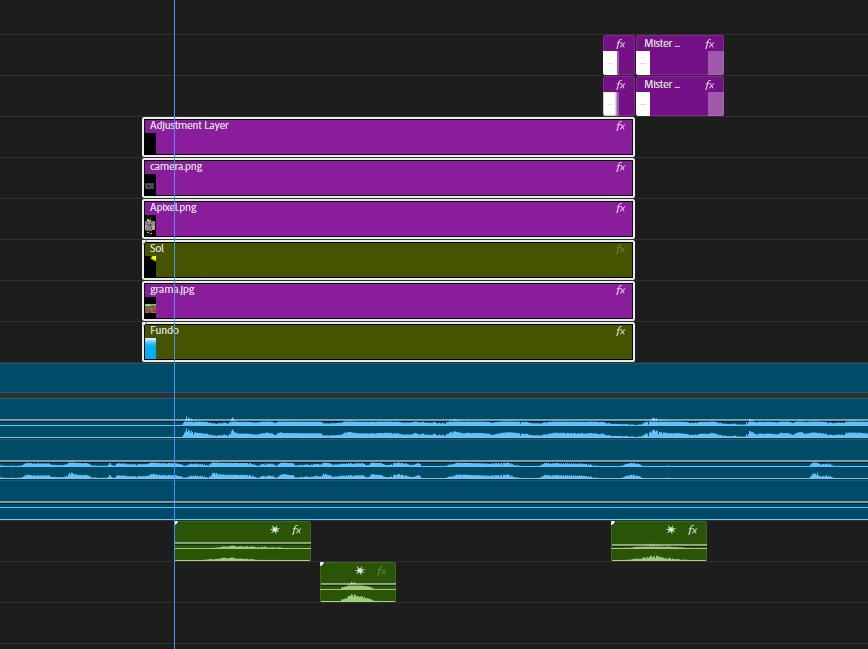Click the fx badge on camera.png clip
Viewport: 868px width, 649px height.
coord(621,167)
